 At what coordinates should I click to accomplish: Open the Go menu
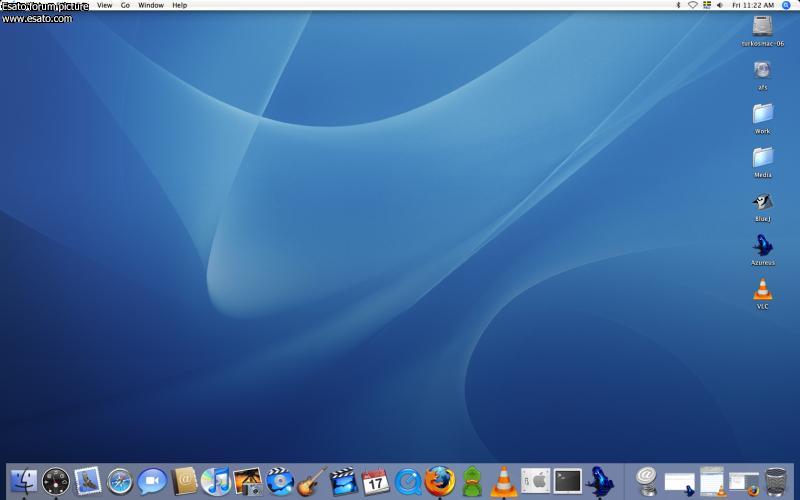point(125,5)
